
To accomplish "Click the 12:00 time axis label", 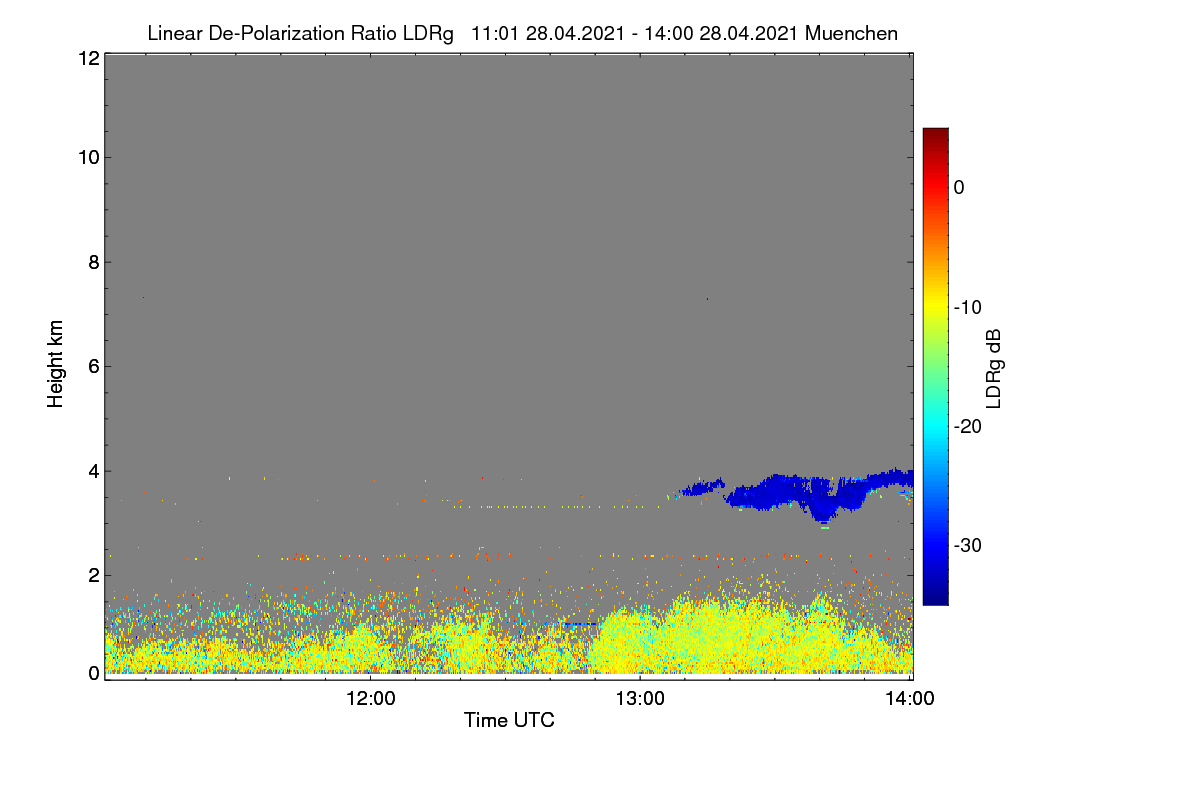I will pyautogui.click(x=370, y=700).
